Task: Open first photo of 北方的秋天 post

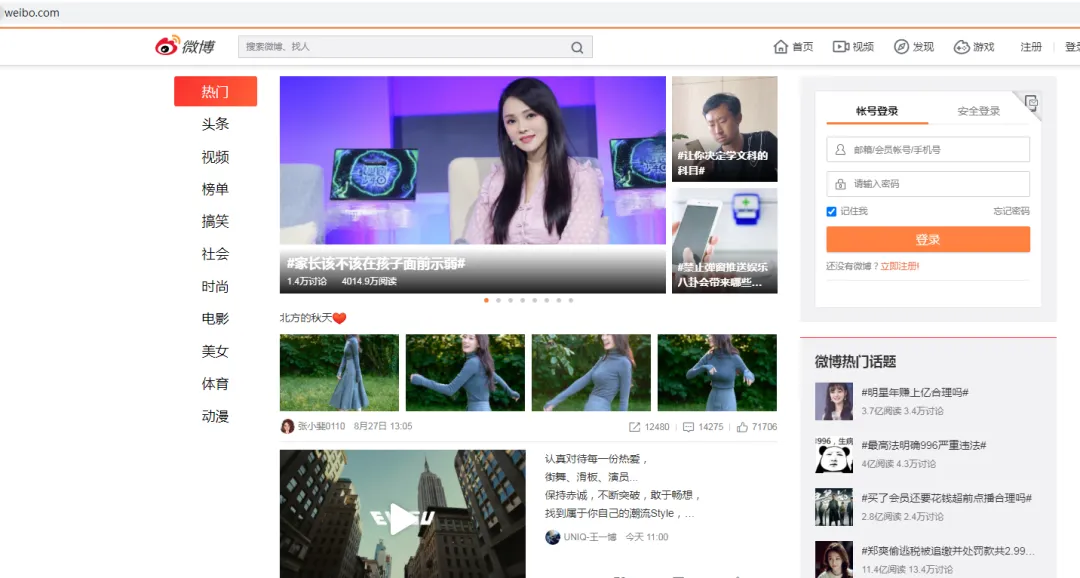Action: (339, 373)
